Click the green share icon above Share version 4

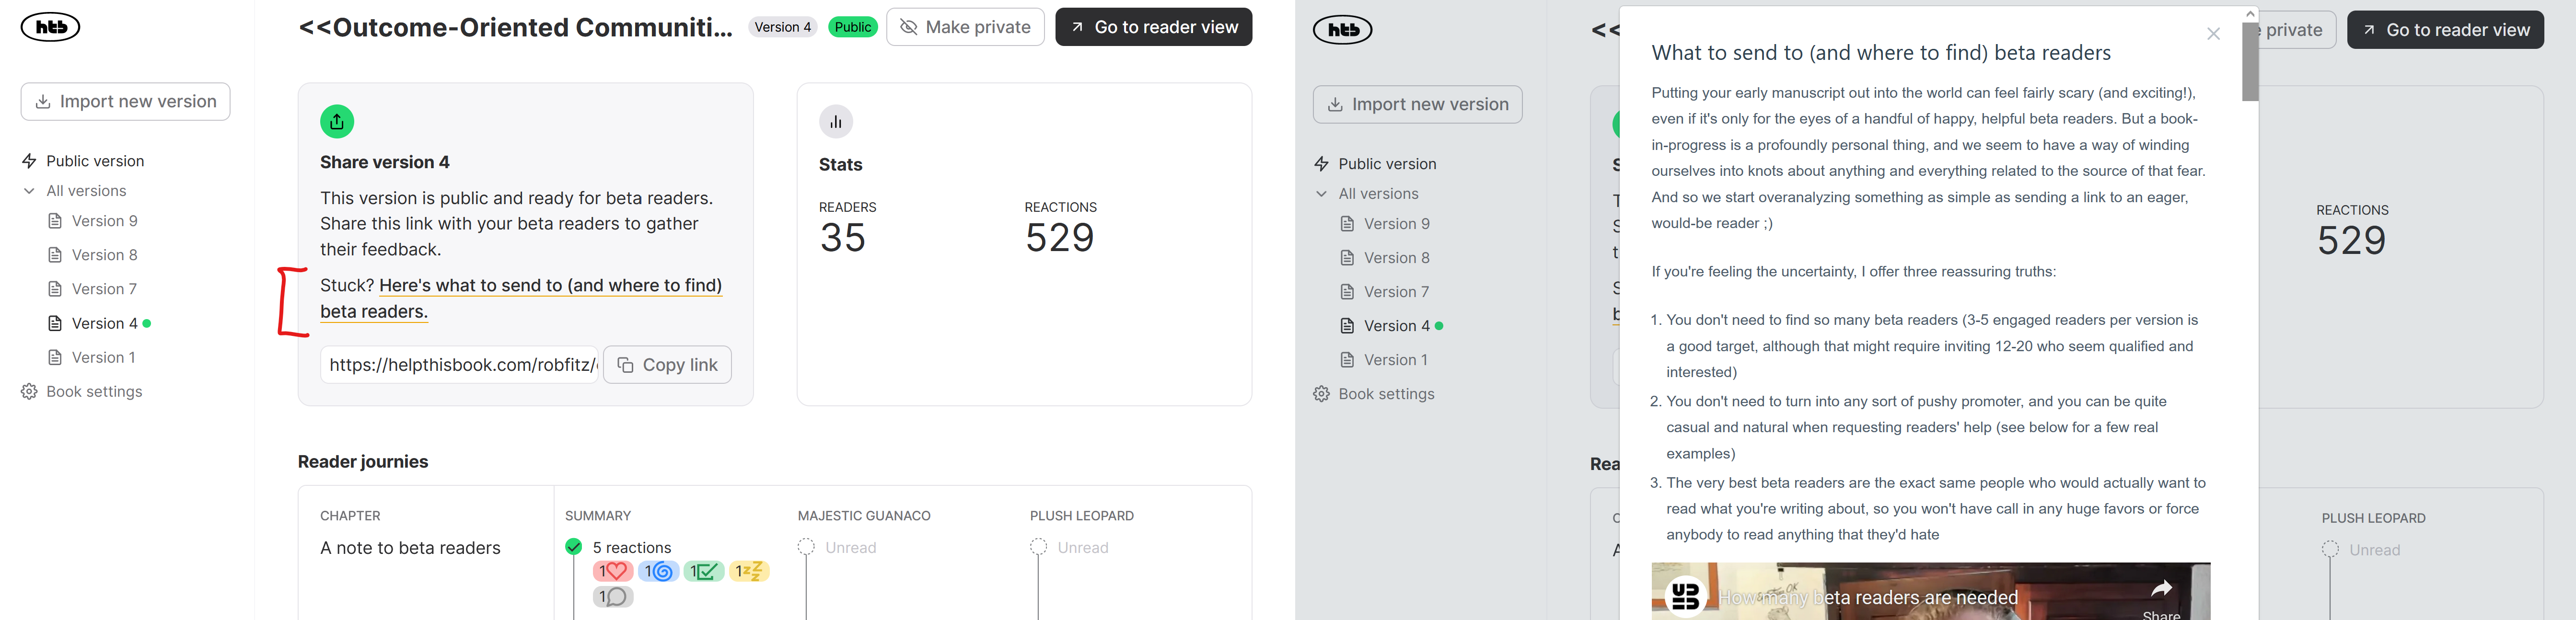pos(337,122)
